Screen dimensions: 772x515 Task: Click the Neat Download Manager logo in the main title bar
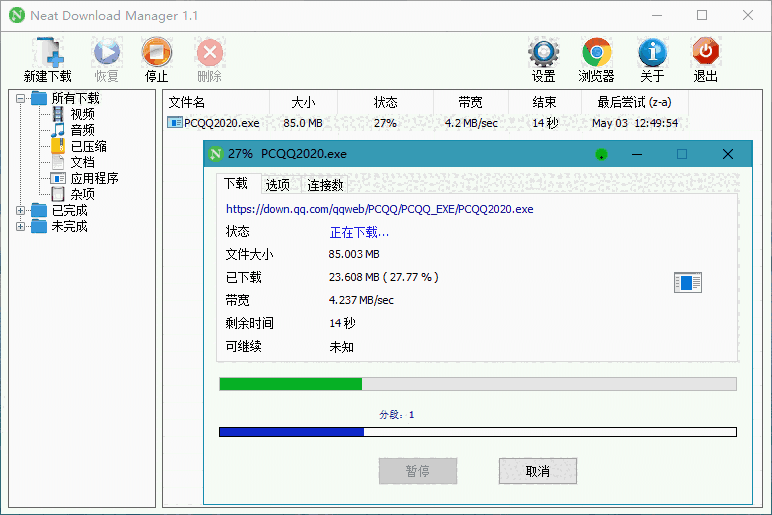coord(17,15)
